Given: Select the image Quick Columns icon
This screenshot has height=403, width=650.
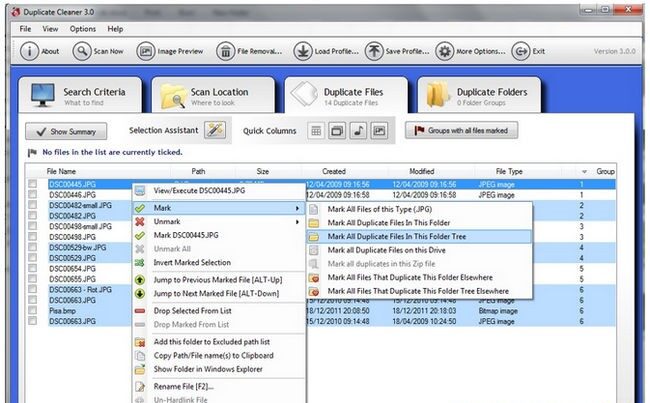Looking at the screenshot, I should (x=379, y=131).
